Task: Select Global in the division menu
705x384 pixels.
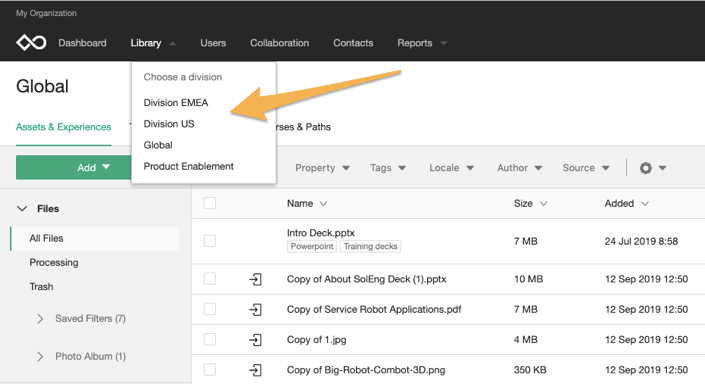Action: (x=158, y=145)
